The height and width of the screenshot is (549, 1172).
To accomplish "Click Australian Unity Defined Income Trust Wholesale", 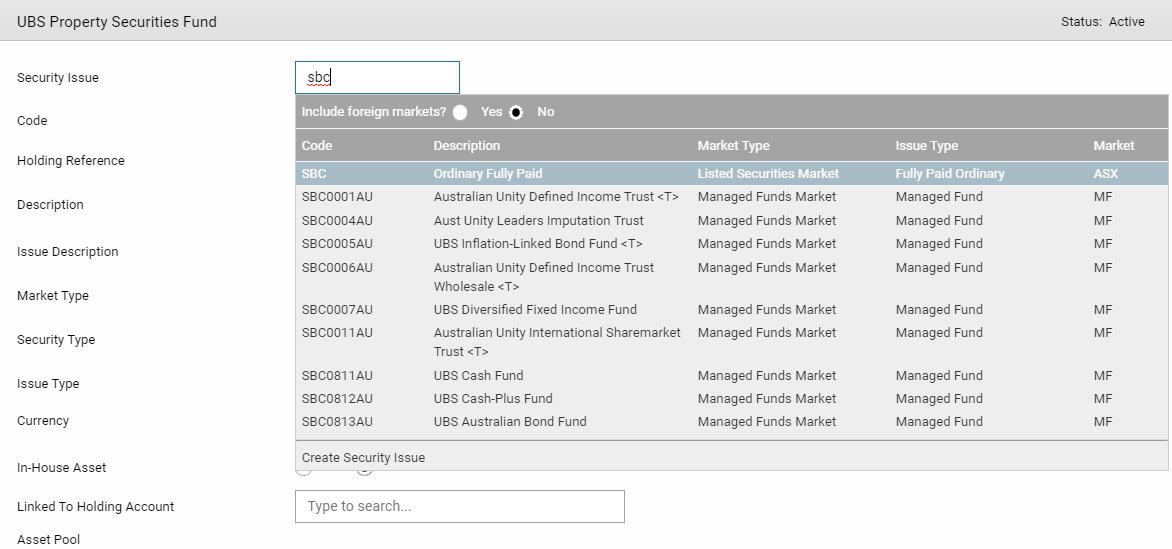I will [x=543, y=277].
